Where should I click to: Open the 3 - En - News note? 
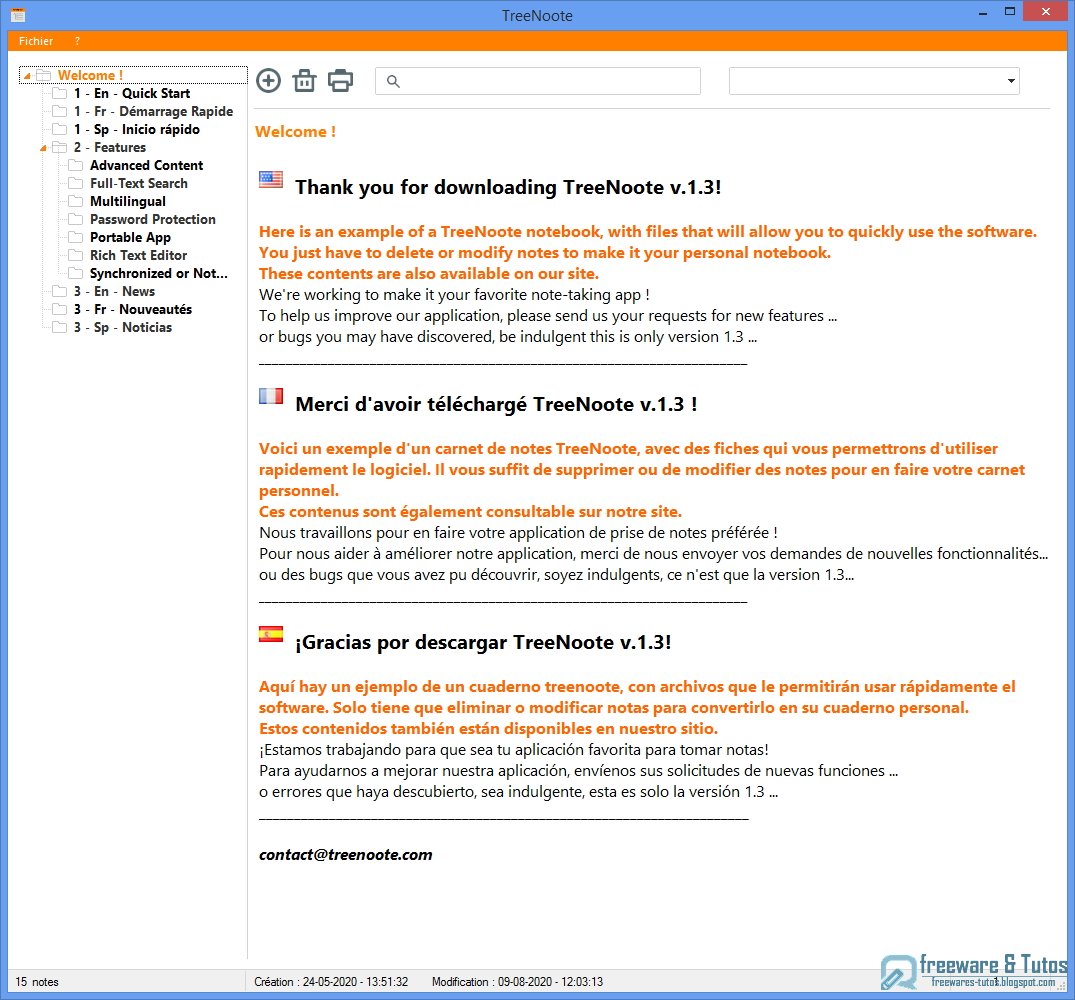pyautogui.click(x=114, y=291)
